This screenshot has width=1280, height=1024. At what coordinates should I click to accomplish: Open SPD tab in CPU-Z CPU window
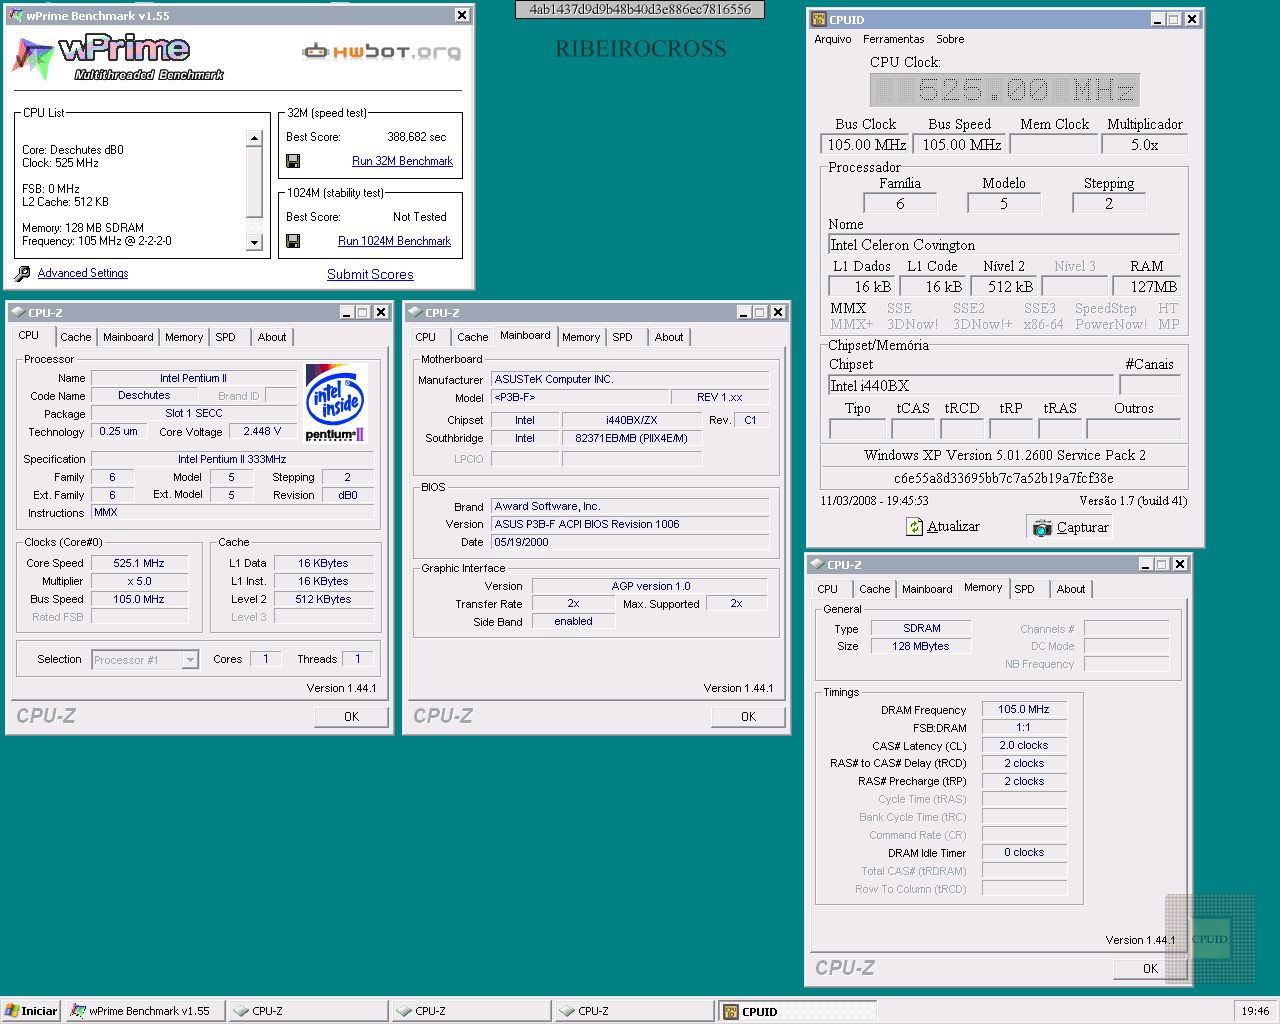pyautogui.click(x=226, y=337)
